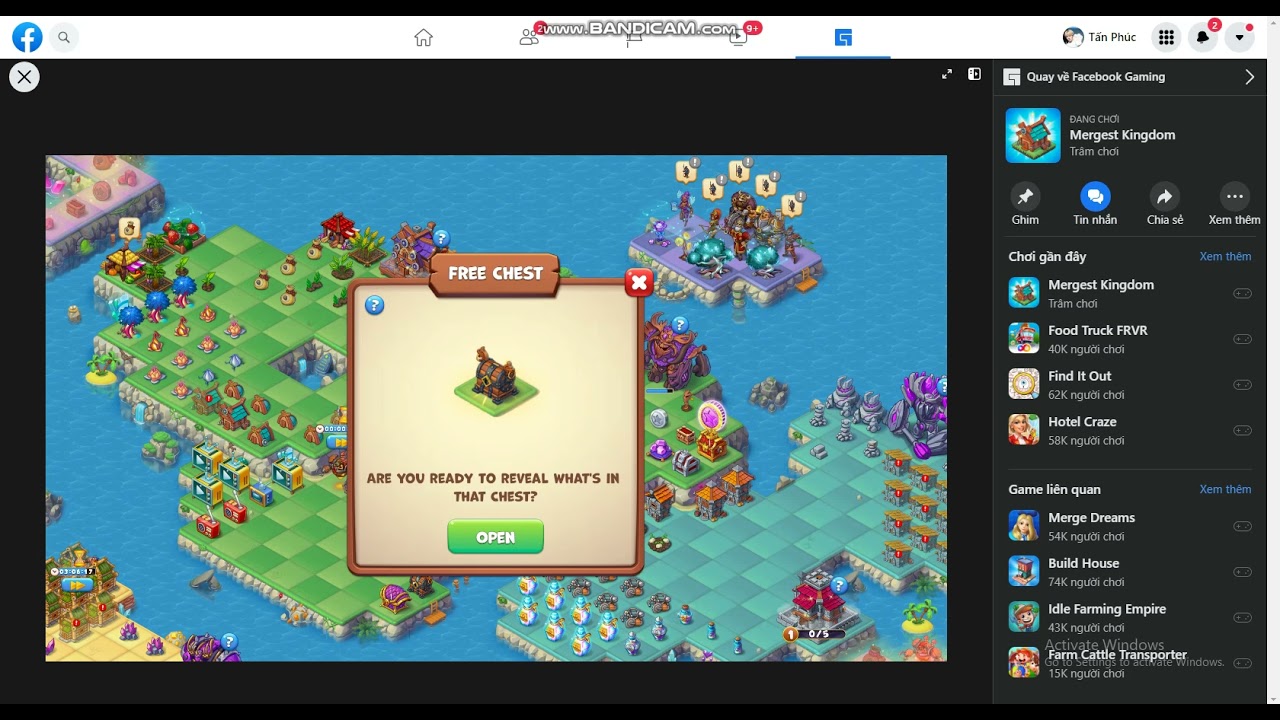Viewport: 1280px width, 720px height.
Task: Click question mark above purple tree monster
Action: tap(680, 324)
